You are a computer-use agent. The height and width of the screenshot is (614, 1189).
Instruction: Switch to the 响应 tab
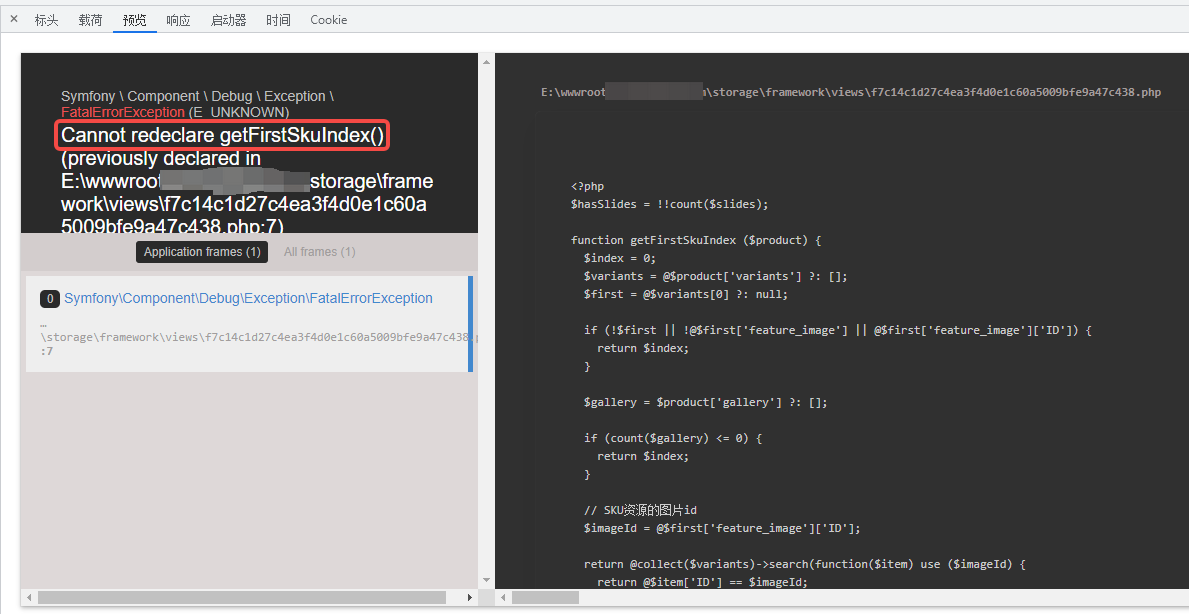tap(178, 20)
